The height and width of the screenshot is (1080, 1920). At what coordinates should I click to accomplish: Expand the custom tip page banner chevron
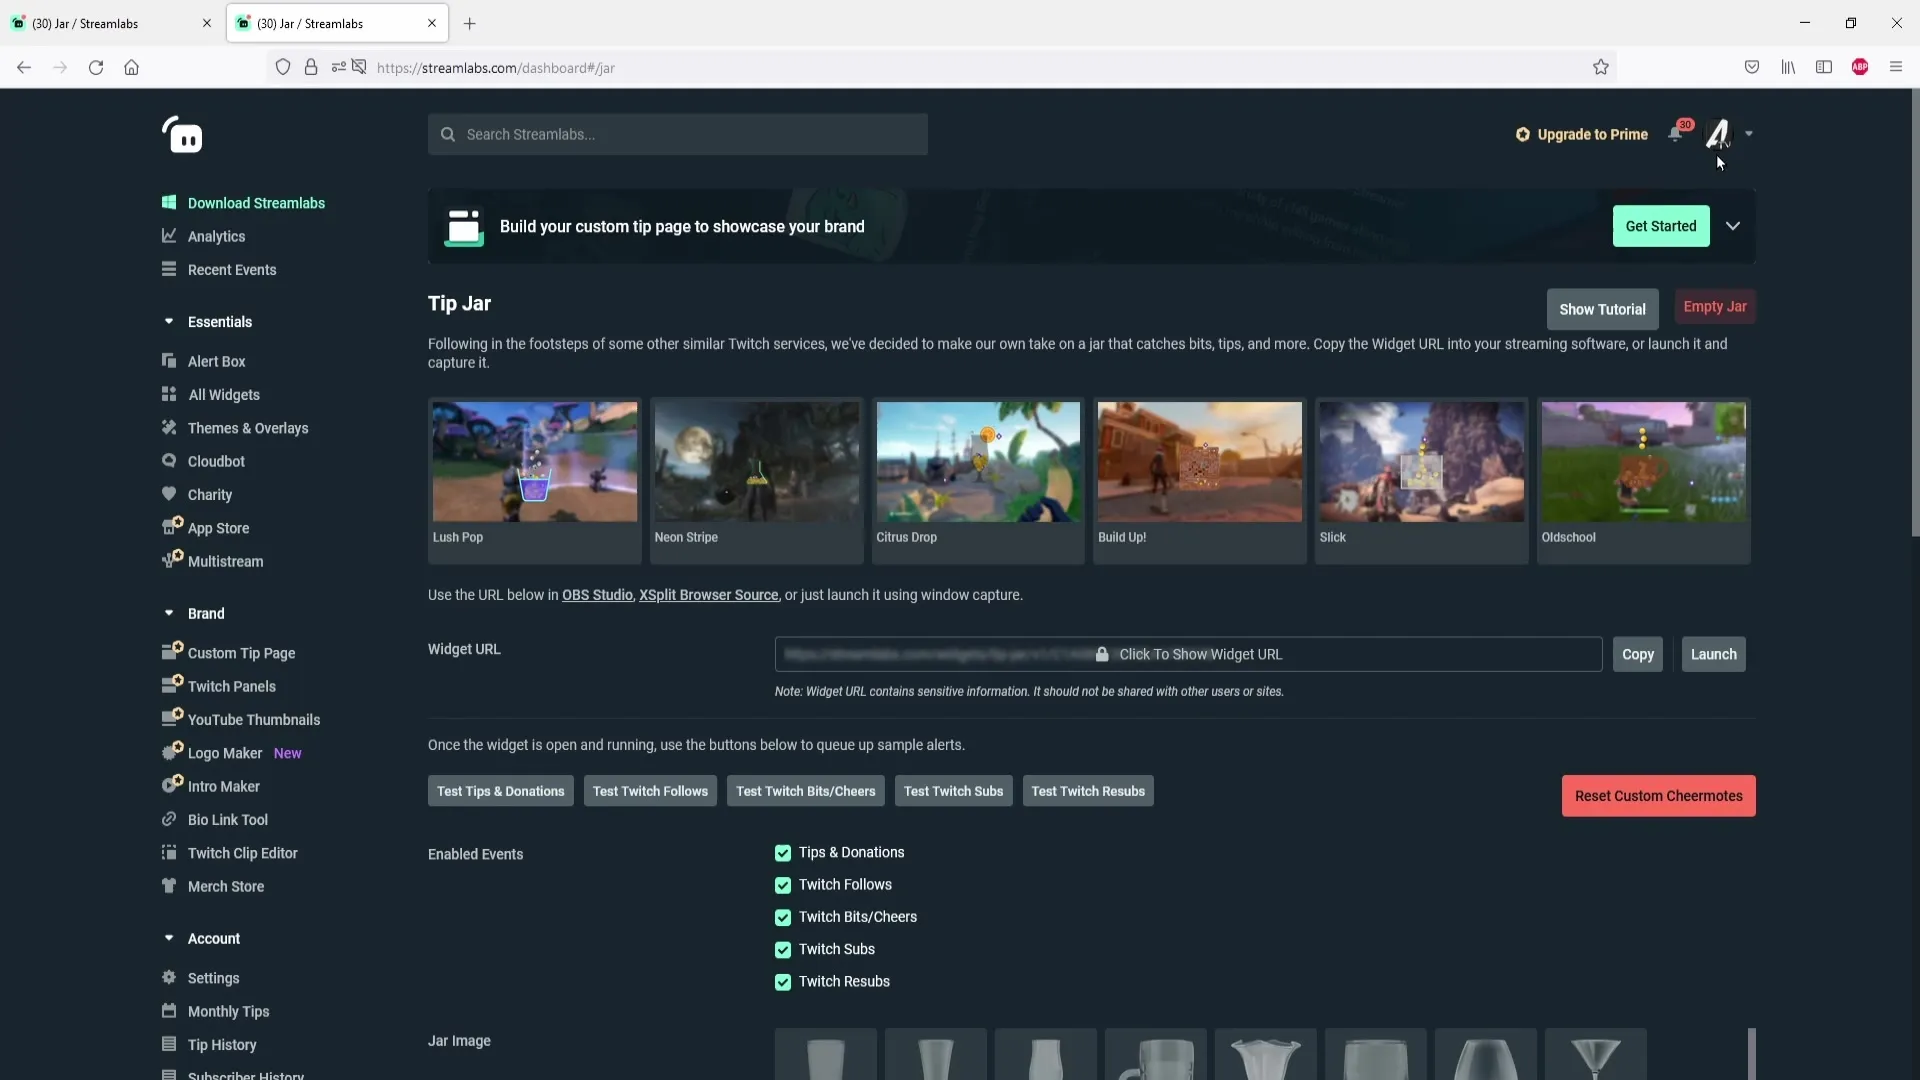(1733, 226)
